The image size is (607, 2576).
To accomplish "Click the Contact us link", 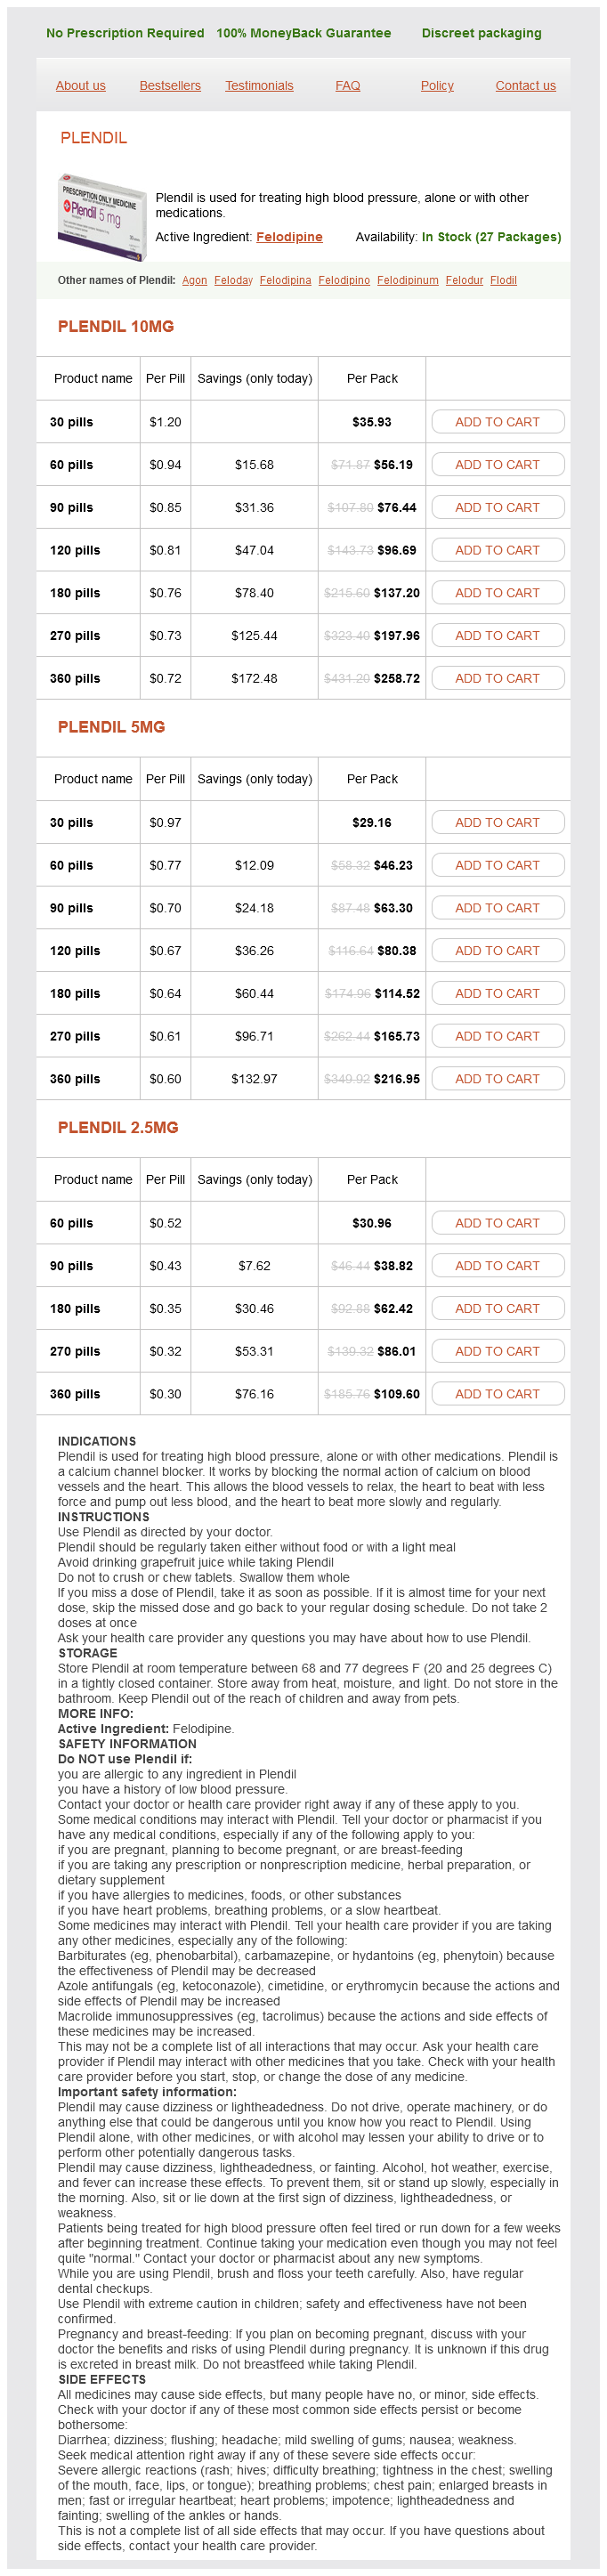I will pyautogui.click(x=525, y=86).
